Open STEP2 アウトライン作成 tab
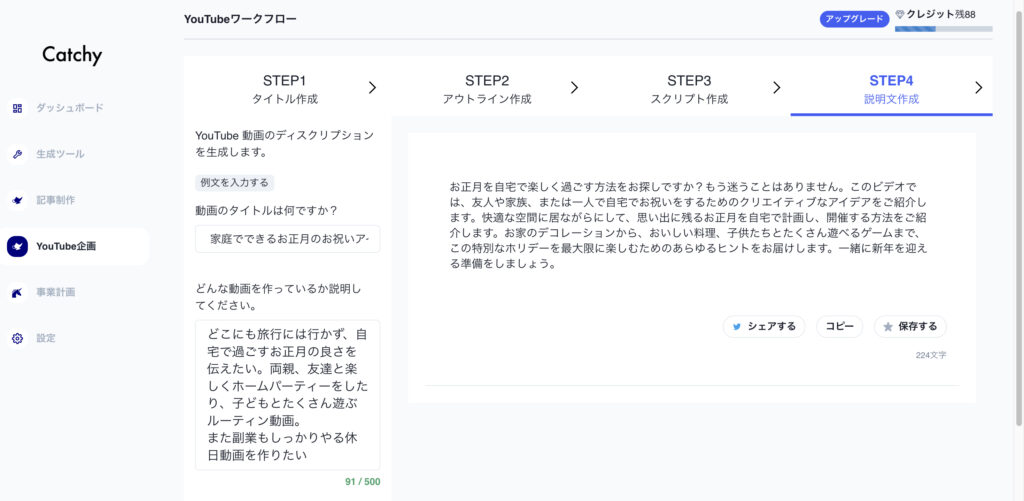1024x501 pixels. click(487, 88)
